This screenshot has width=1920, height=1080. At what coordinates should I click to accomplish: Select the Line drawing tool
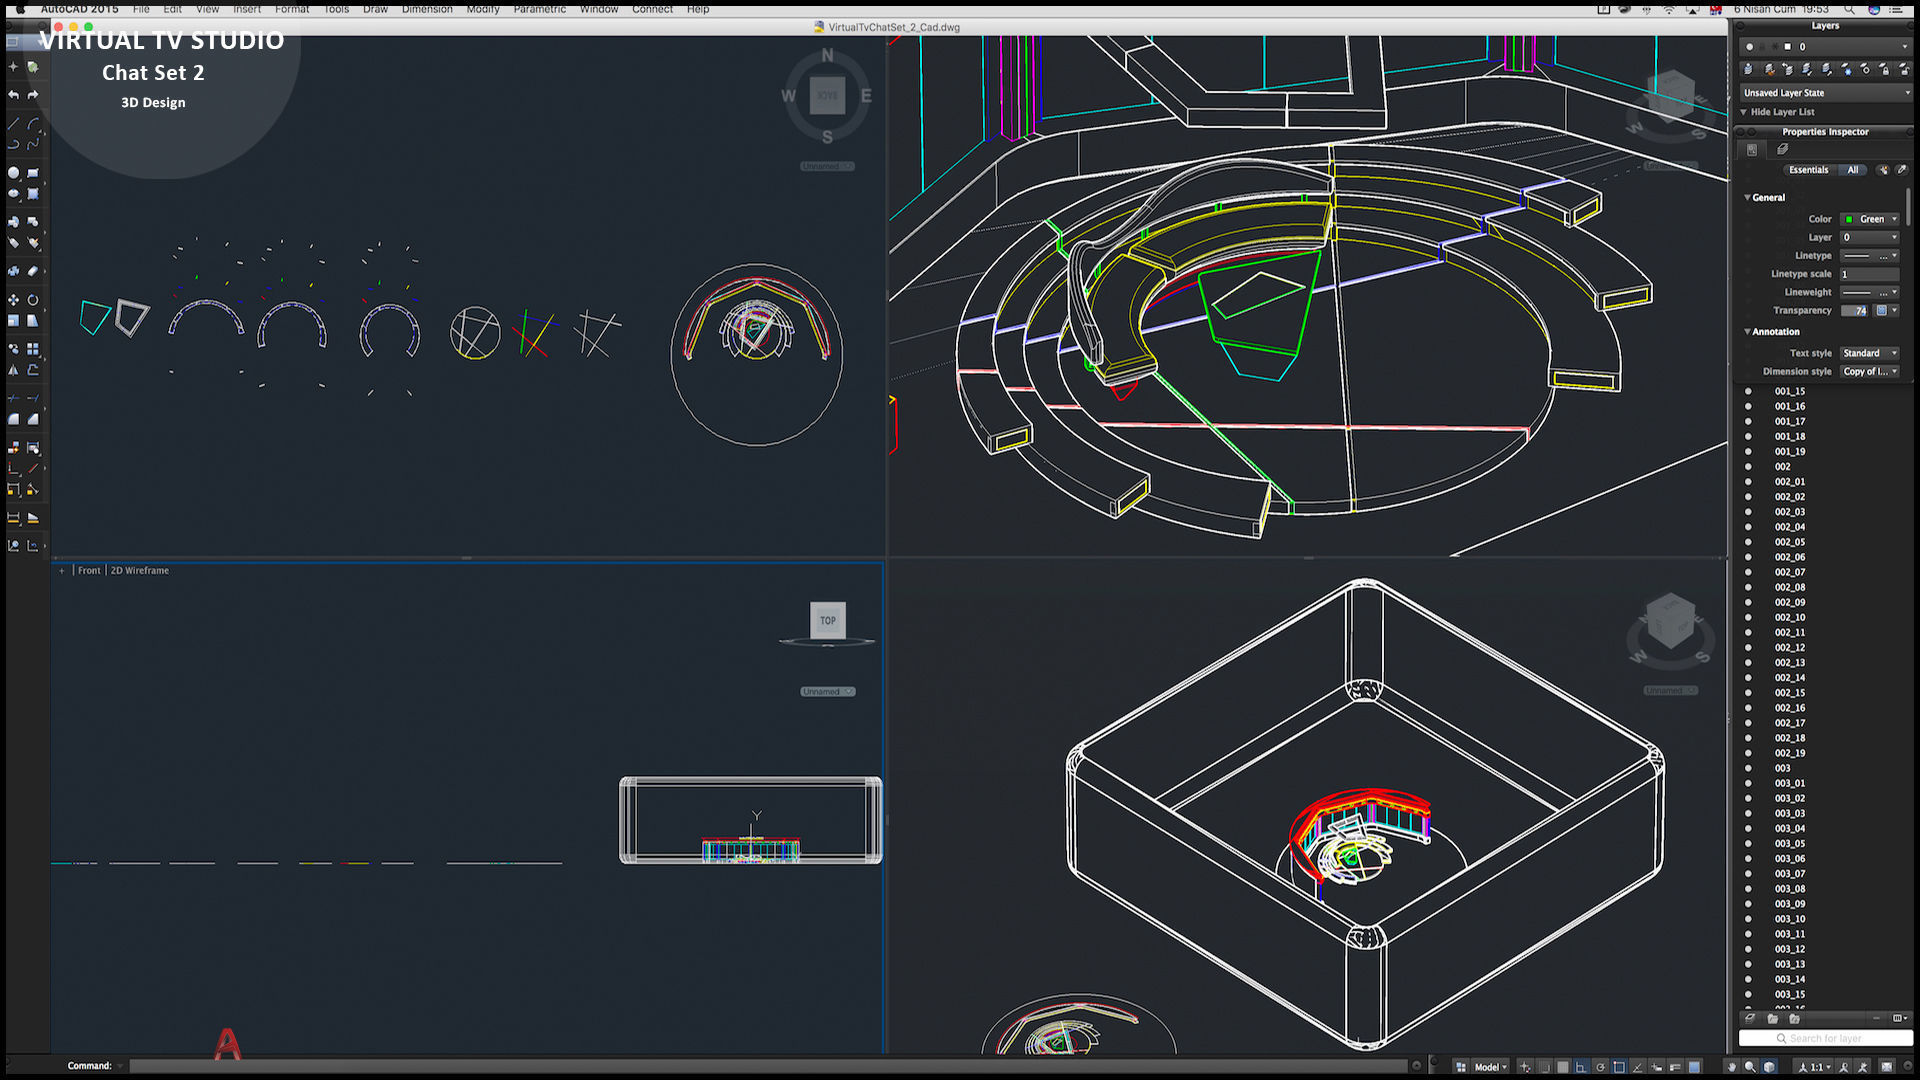[13, 125]
